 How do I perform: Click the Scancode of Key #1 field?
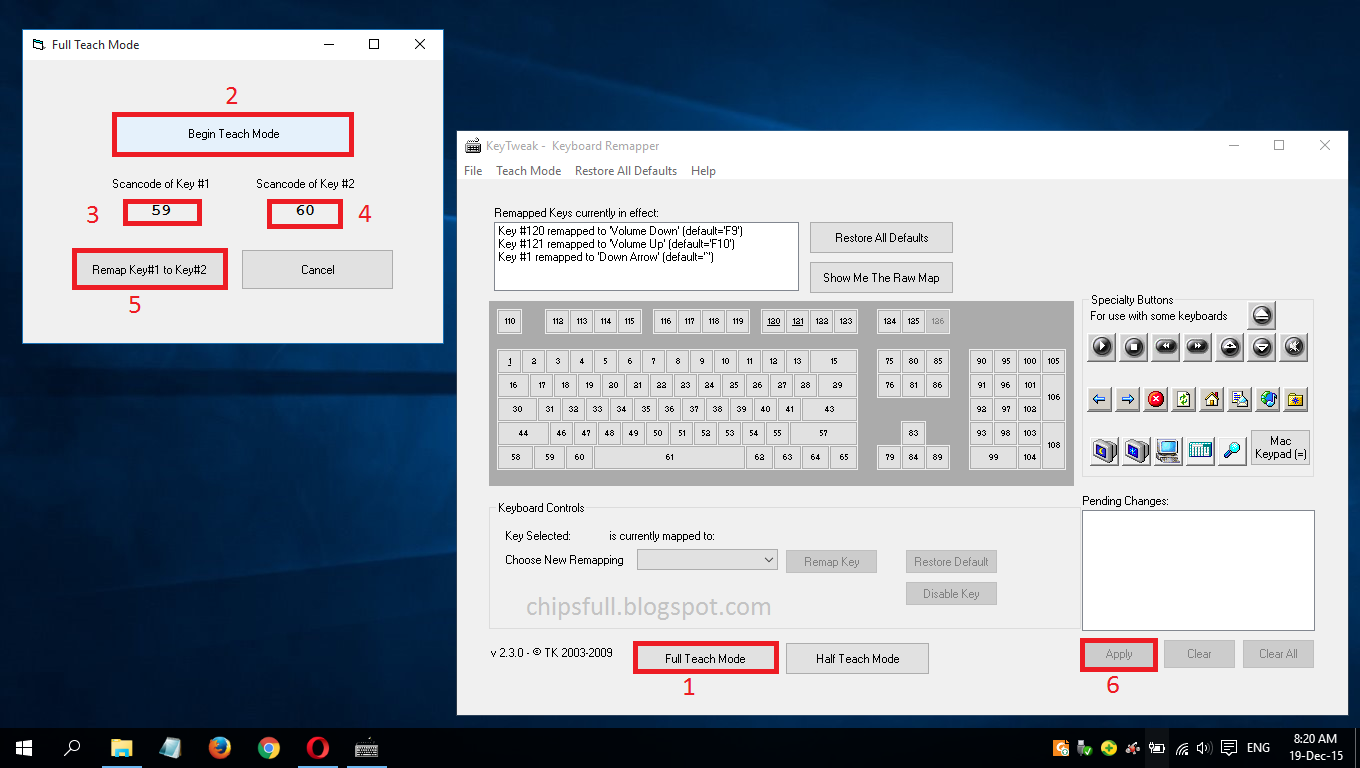tap(162, 212)
